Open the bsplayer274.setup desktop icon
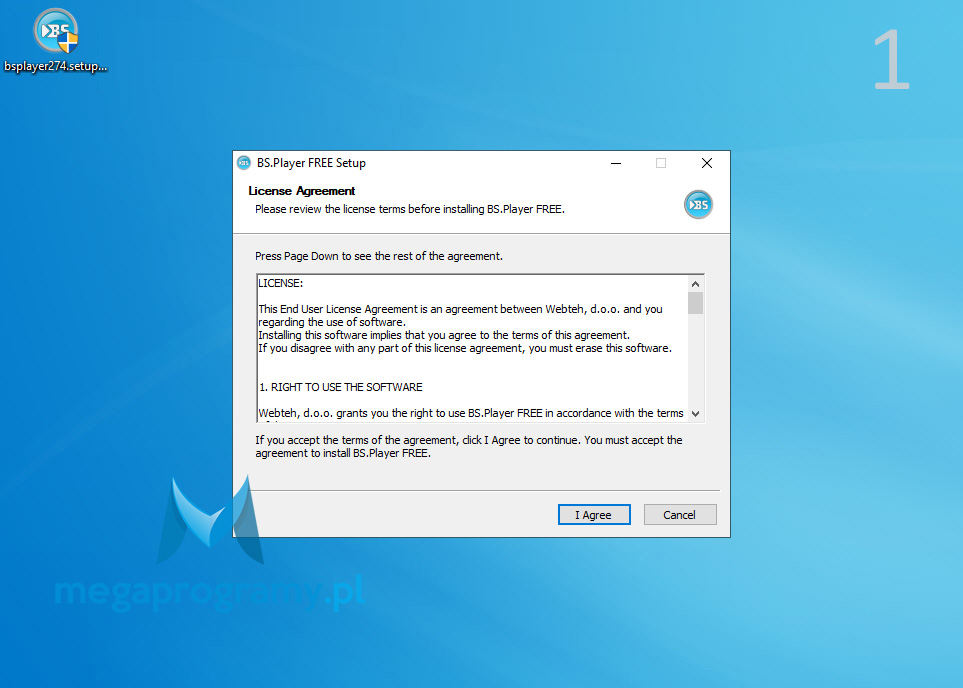Screen dimensions: 963x688 point(56,40)
